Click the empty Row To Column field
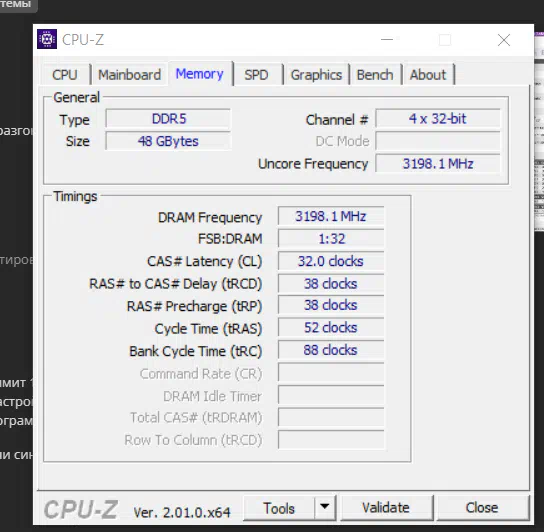The image size is (544, 532). pos(331,440)
